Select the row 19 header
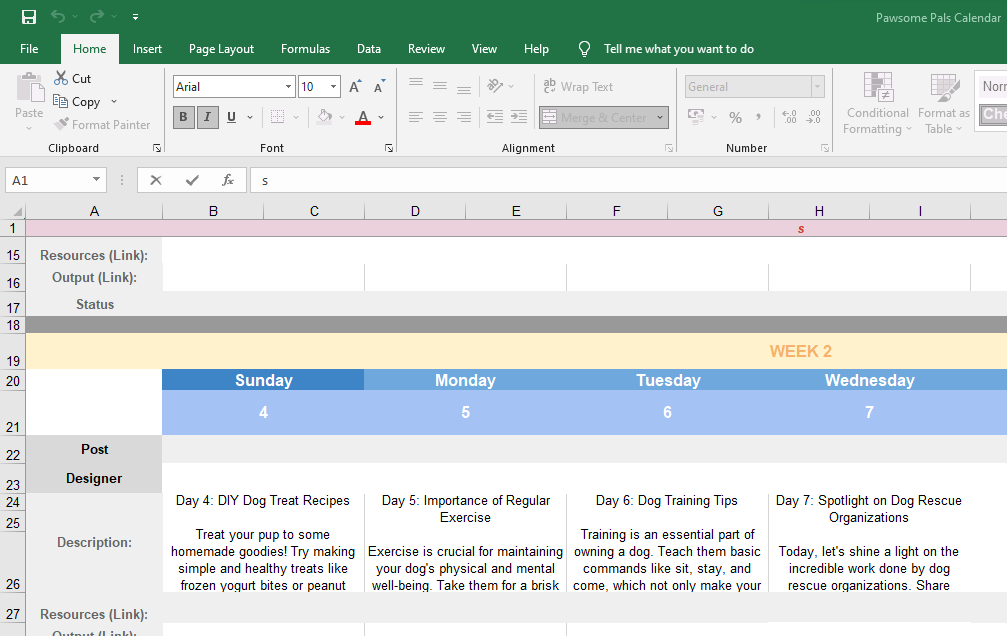1007x636 pixels. (x=13, y=351)
